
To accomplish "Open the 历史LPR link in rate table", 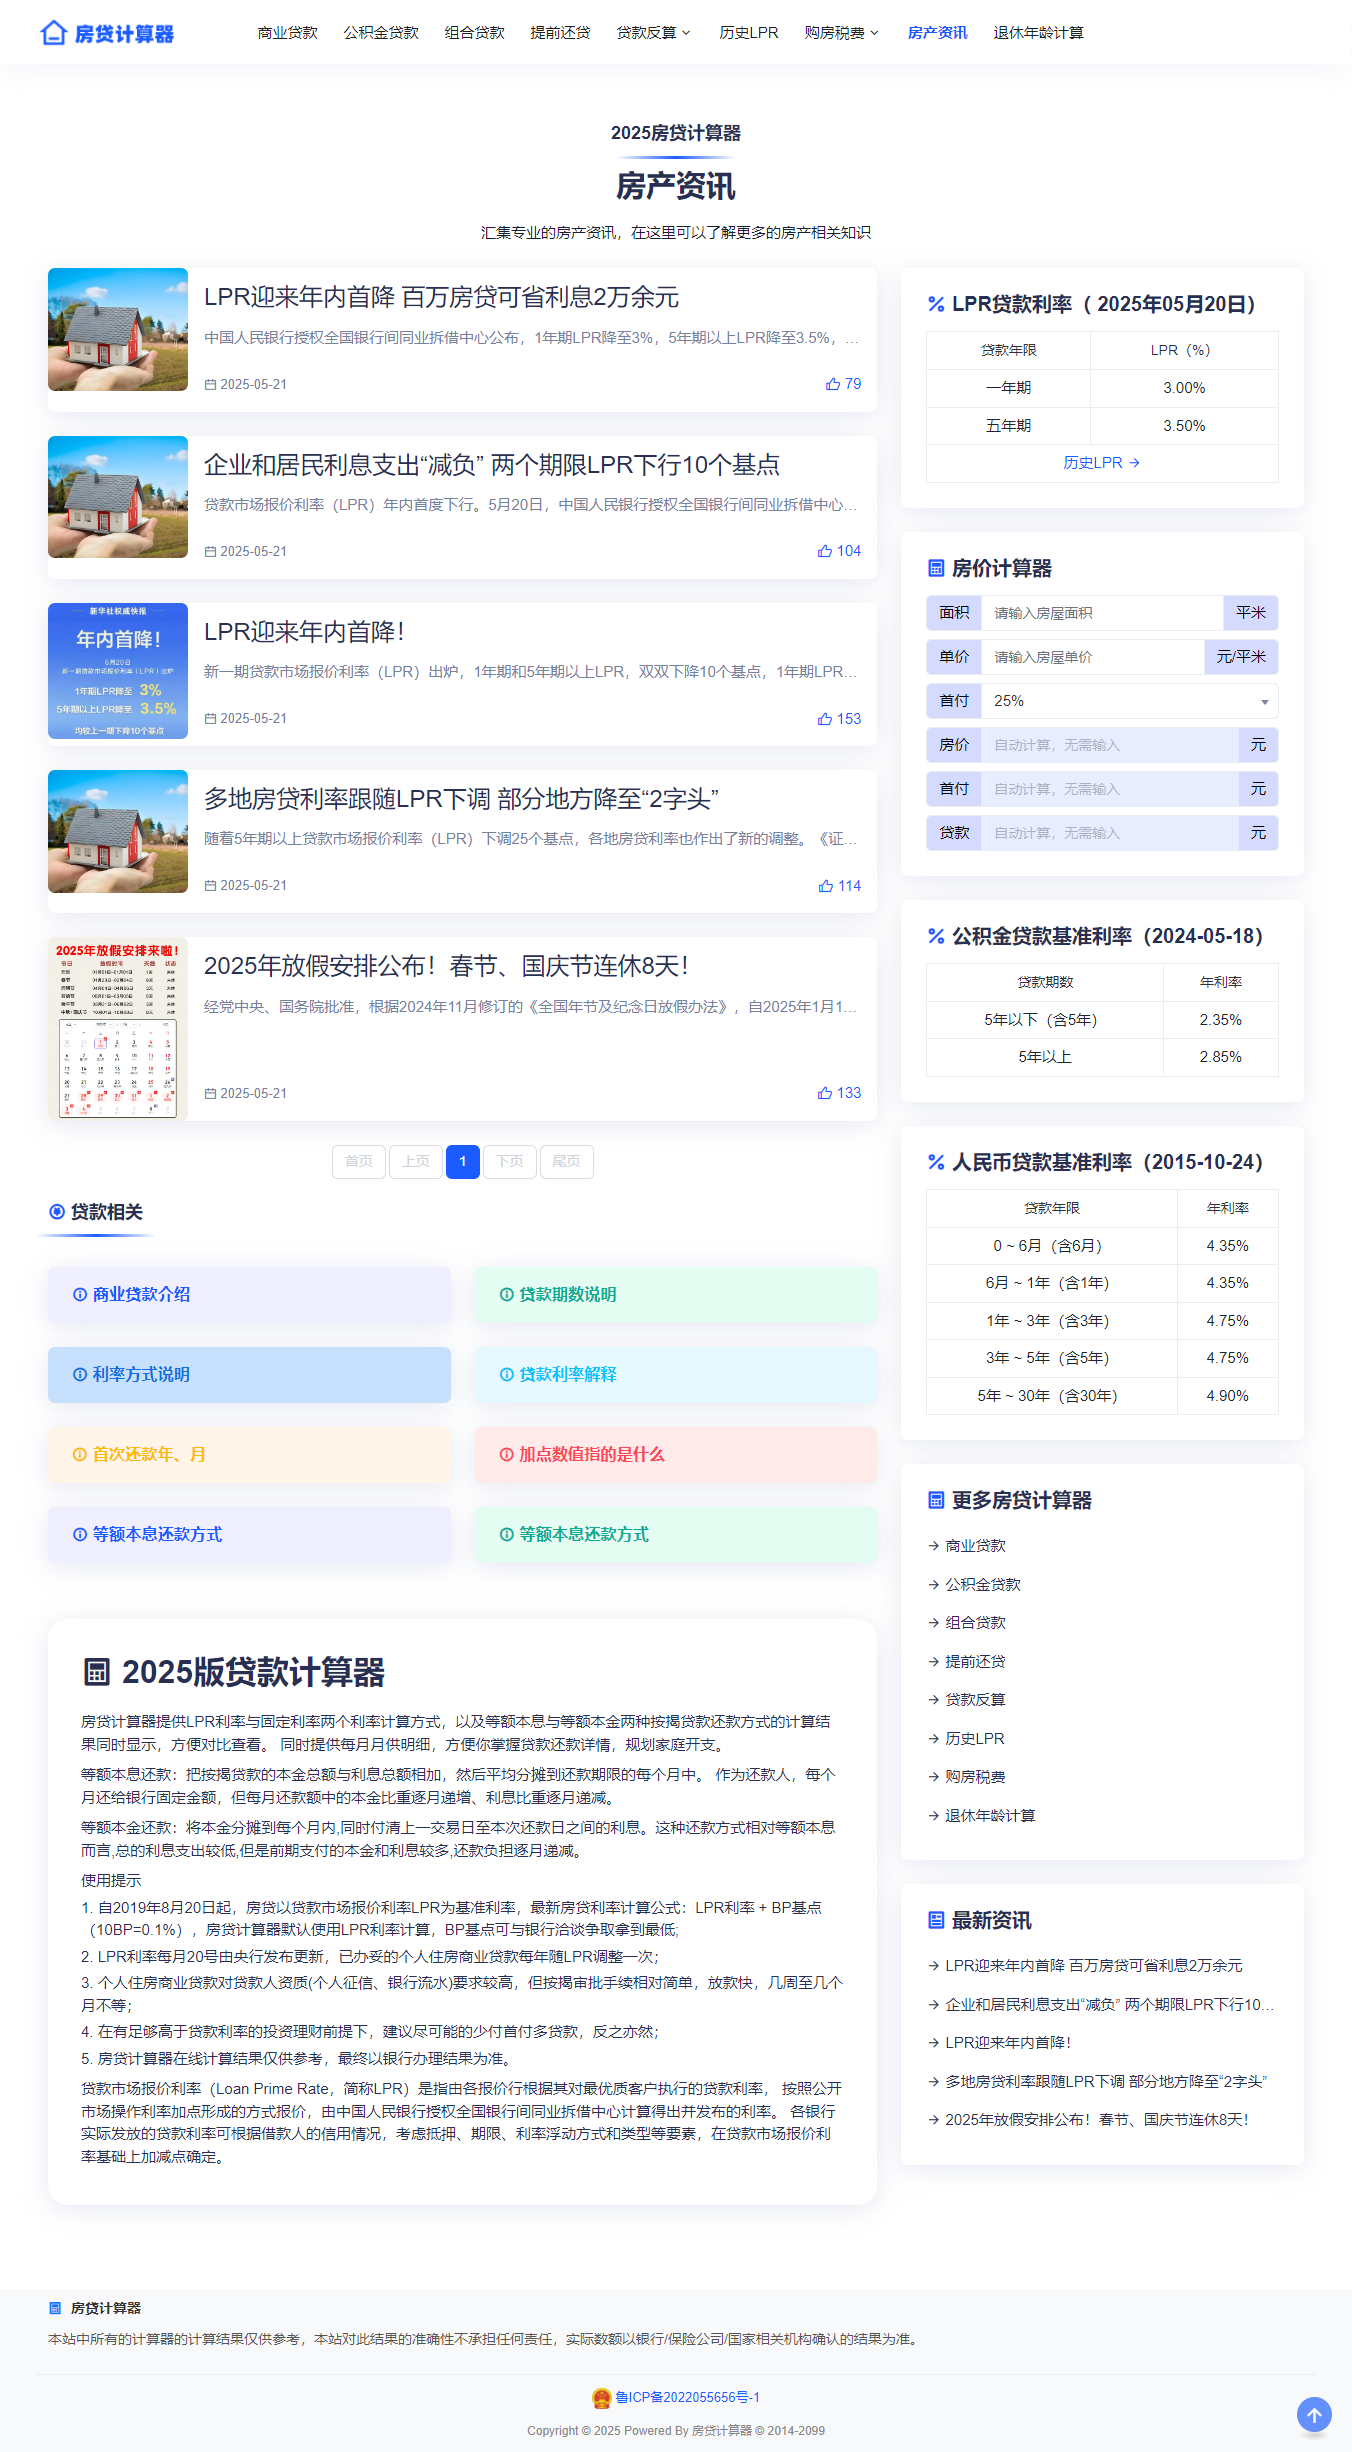I will pos(1101,463).
